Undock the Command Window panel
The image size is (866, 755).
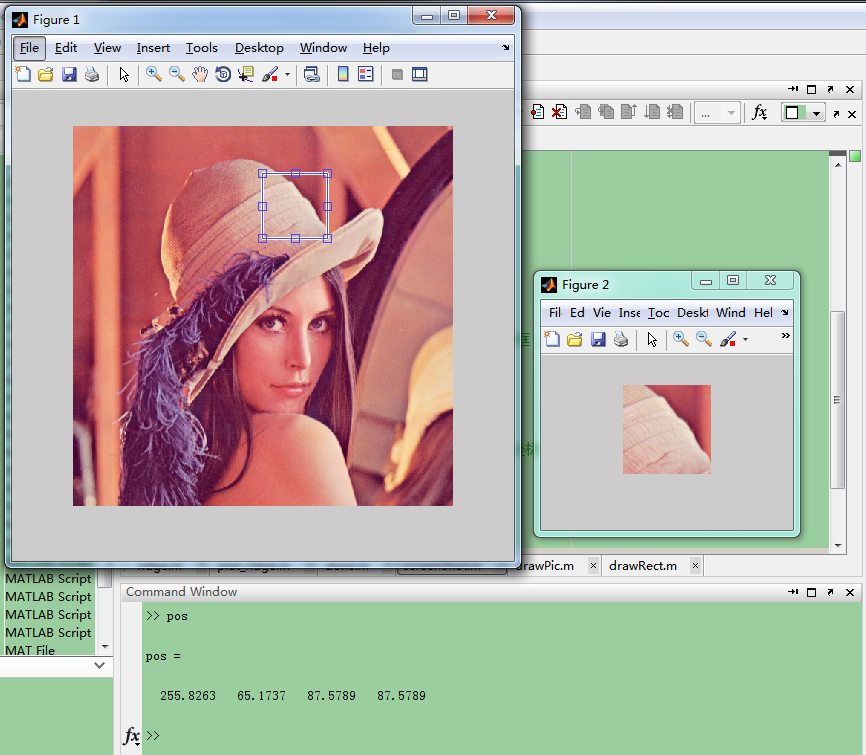point(830,592)
